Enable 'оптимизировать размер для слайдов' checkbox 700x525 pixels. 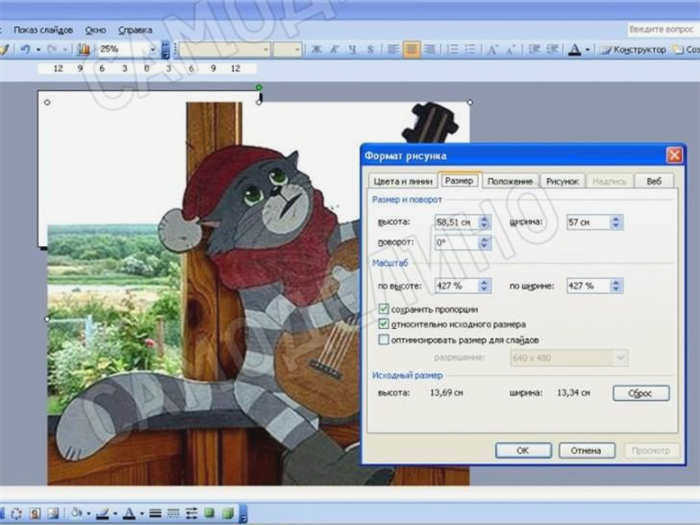[383, 340]
